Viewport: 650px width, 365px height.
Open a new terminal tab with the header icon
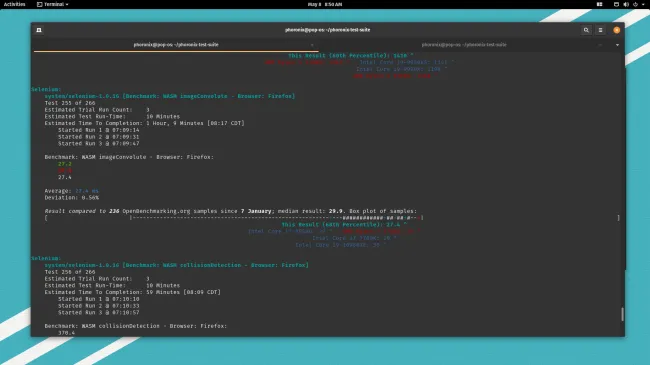pos(39,30)
